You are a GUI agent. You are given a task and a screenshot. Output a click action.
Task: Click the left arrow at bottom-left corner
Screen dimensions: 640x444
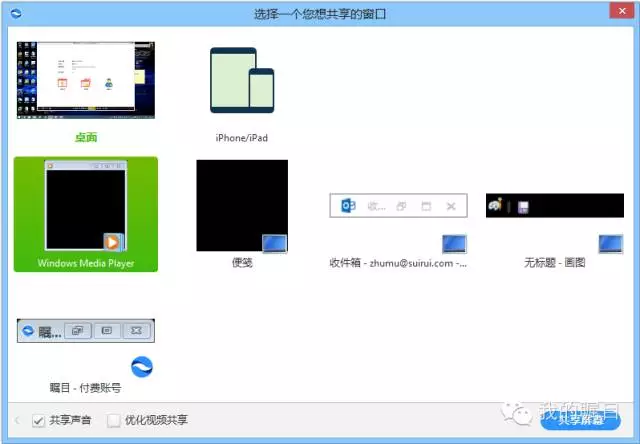[16, 420]
